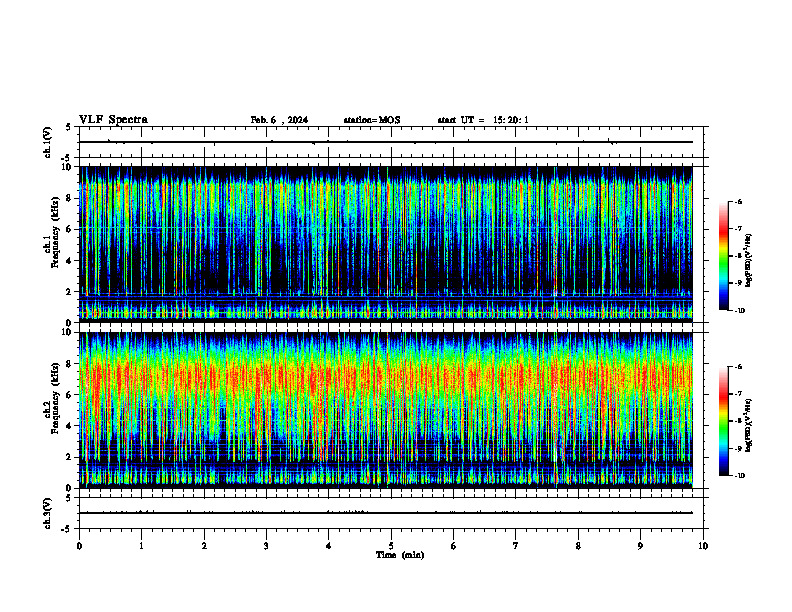This screenshot has width=792, height=612.
Task: Click the ch.2 spectrogram color scale bar
Action: pyautogui.click(x=724, y=421)
